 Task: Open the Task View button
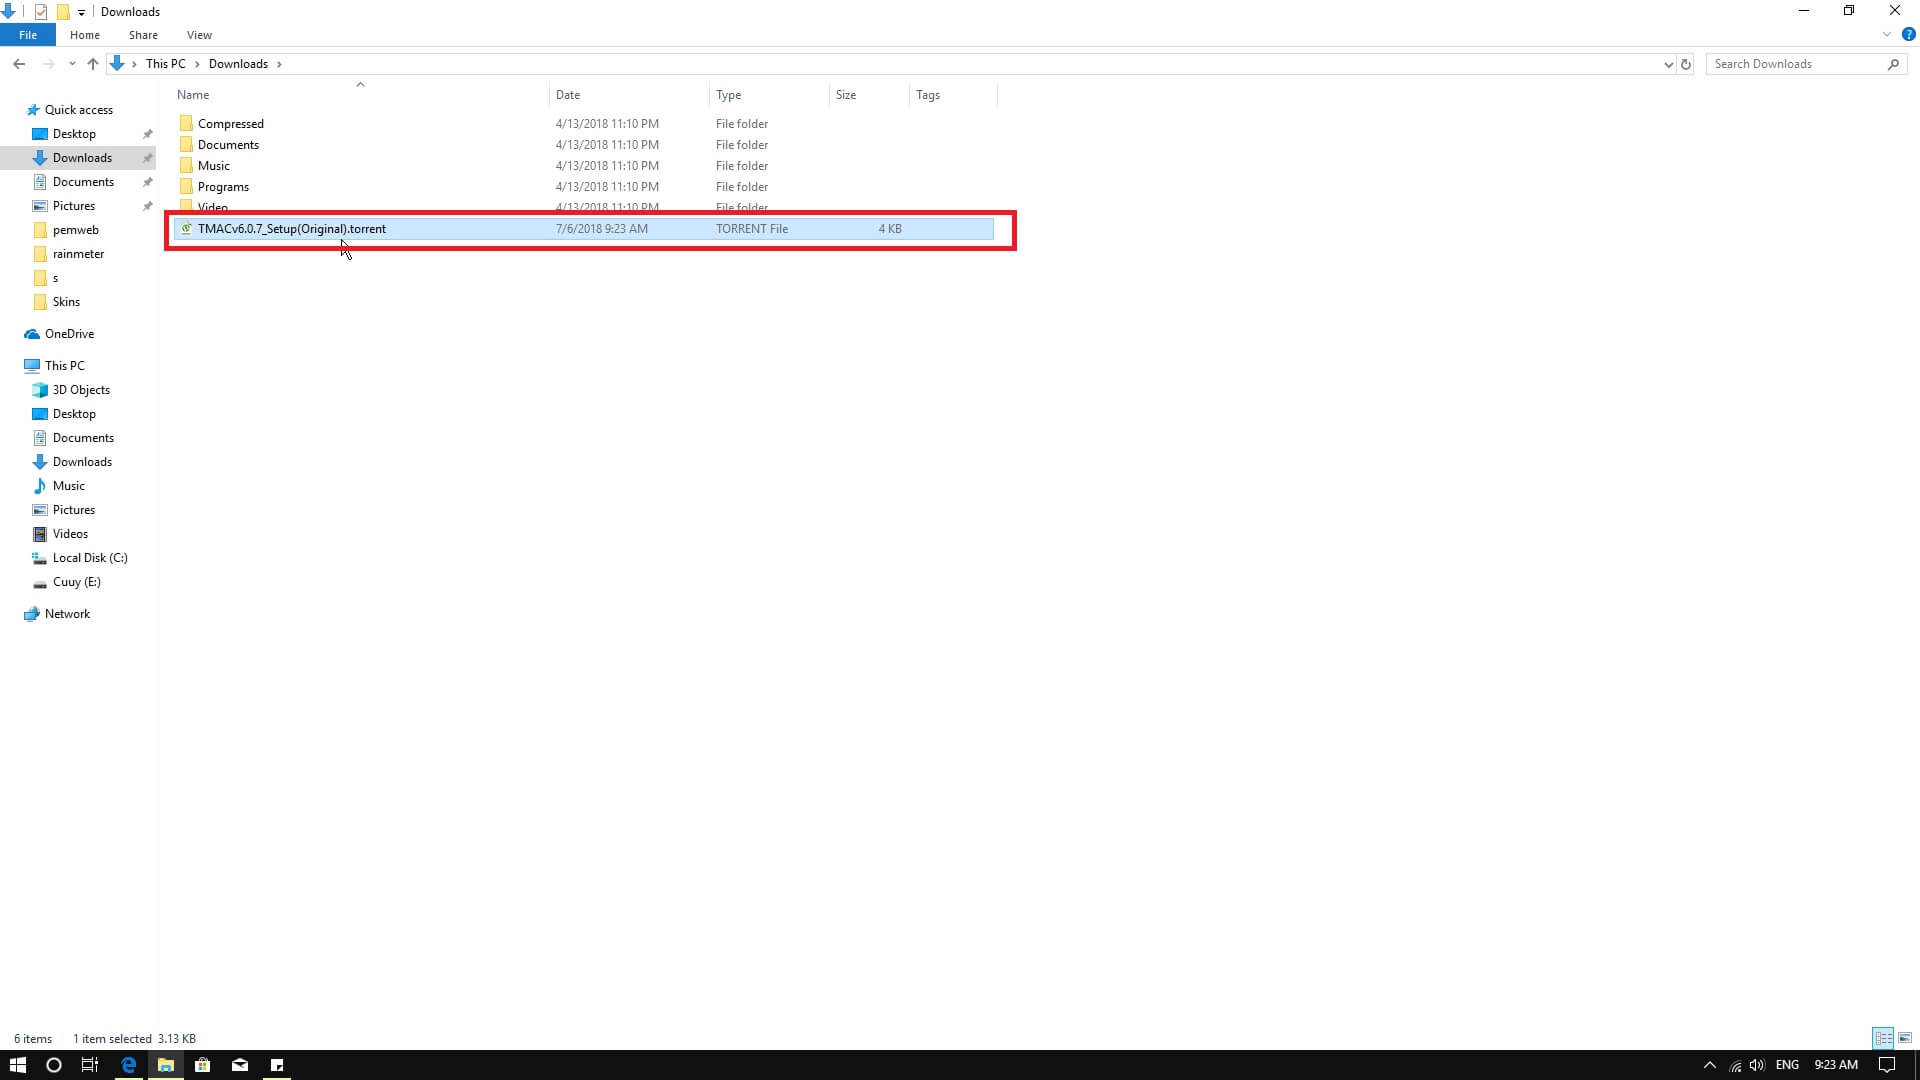coord(90,1065)
